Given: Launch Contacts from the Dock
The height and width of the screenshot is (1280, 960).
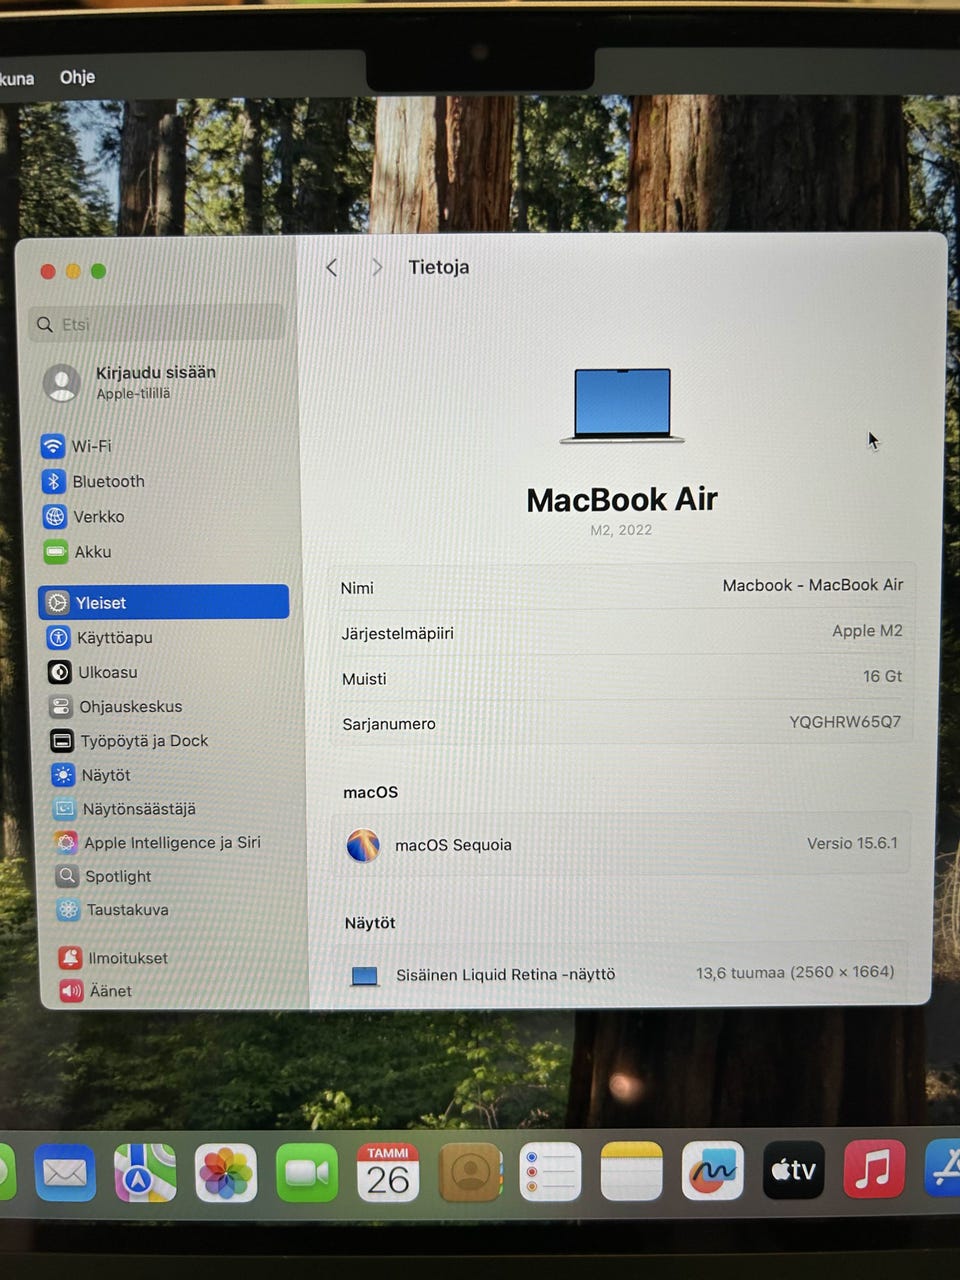Looking at the screenshot, I should click(470, 1172).
